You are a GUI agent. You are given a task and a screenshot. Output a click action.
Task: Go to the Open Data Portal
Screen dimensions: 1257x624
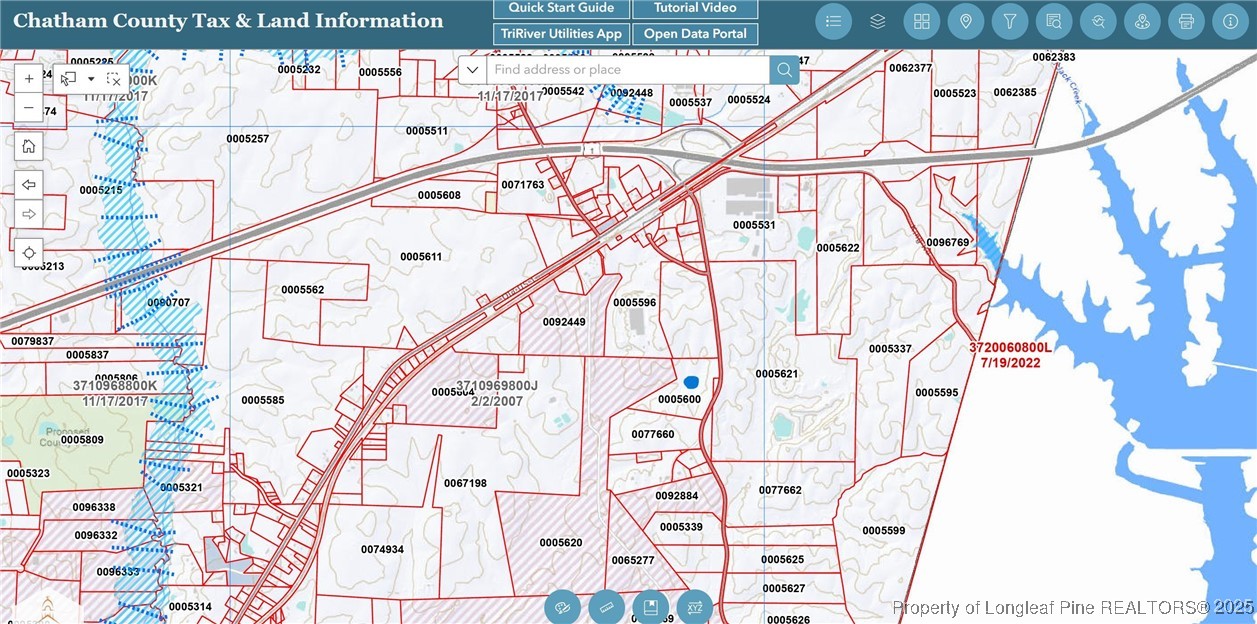(x=695, y=34)
